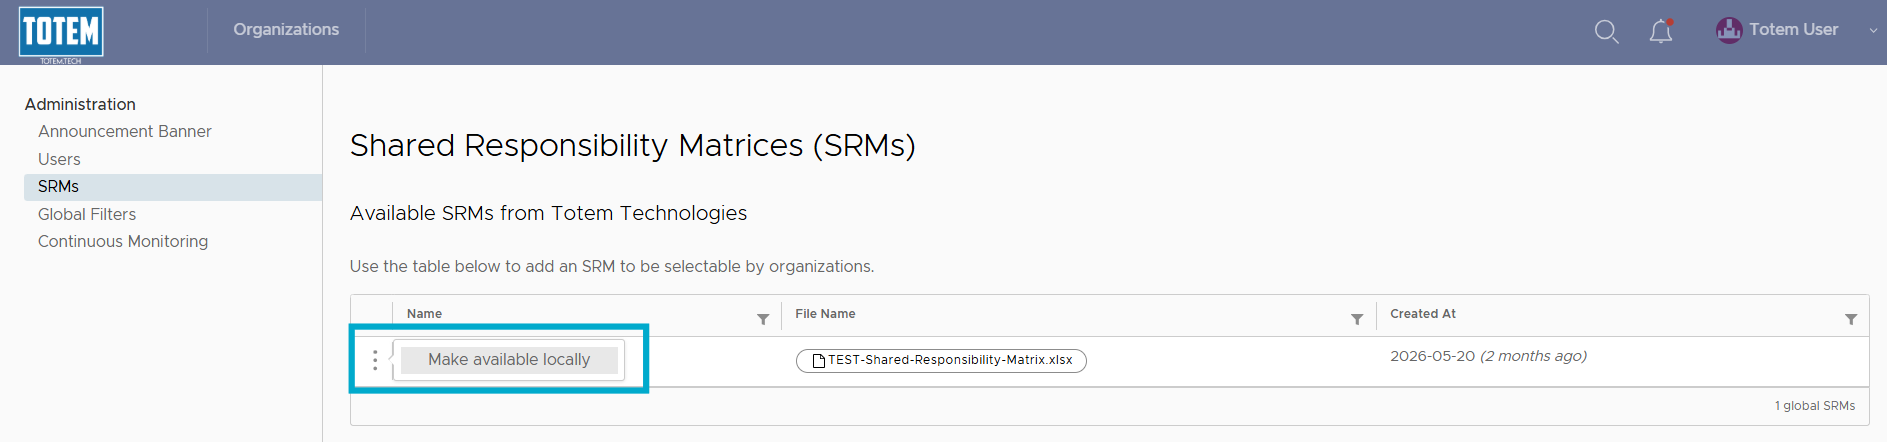Open the Organizations menu in header
This screenshot has width=1887, height=442.
pyautogui.click(x=286, y=30)
